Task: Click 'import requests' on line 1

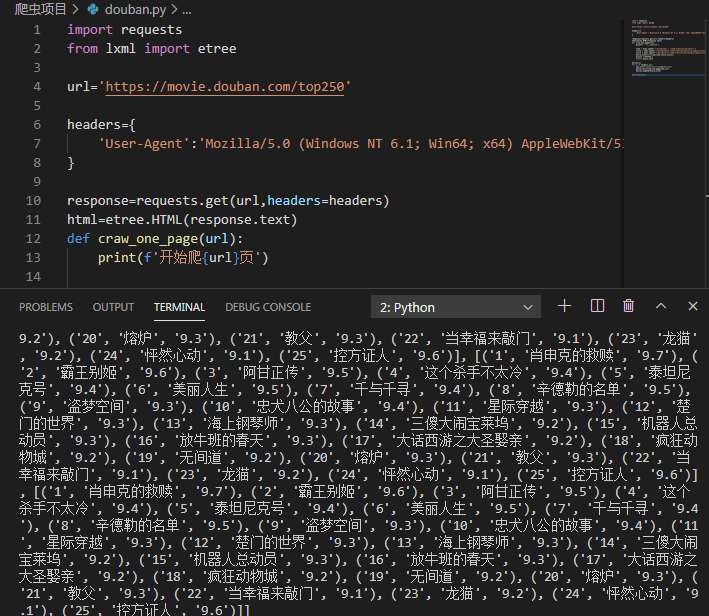Action: (124, 29)
